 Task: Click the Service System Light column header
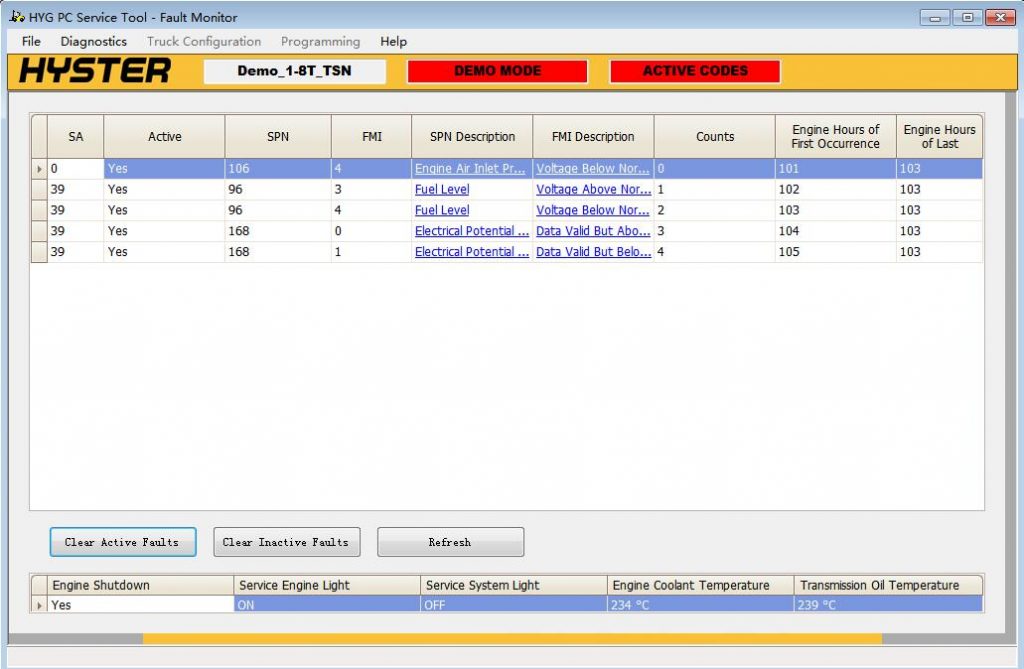[514, 585]
